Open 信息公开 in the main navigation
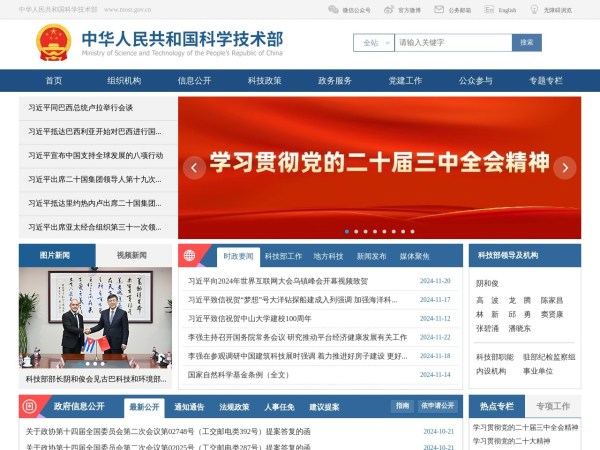This screenshot has width=600, height=450. click(x=194, y=80)
